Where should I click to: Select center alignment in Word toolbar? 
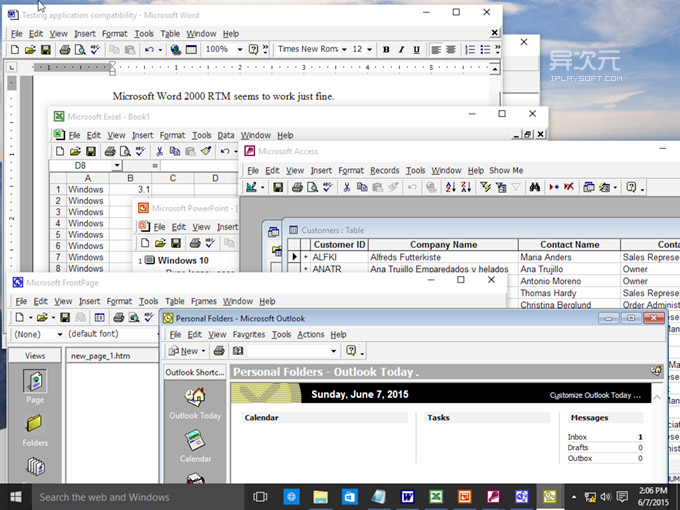click(451, 49)
